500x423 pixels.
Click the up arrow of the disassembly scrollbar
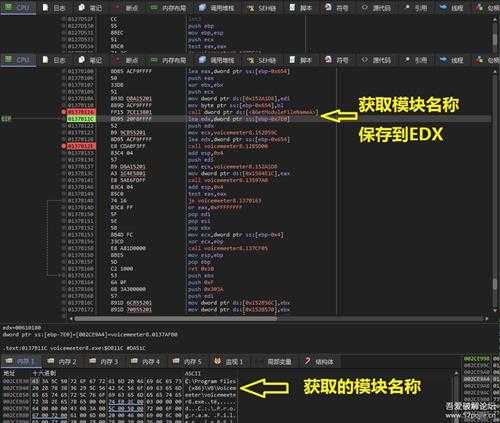495,71
